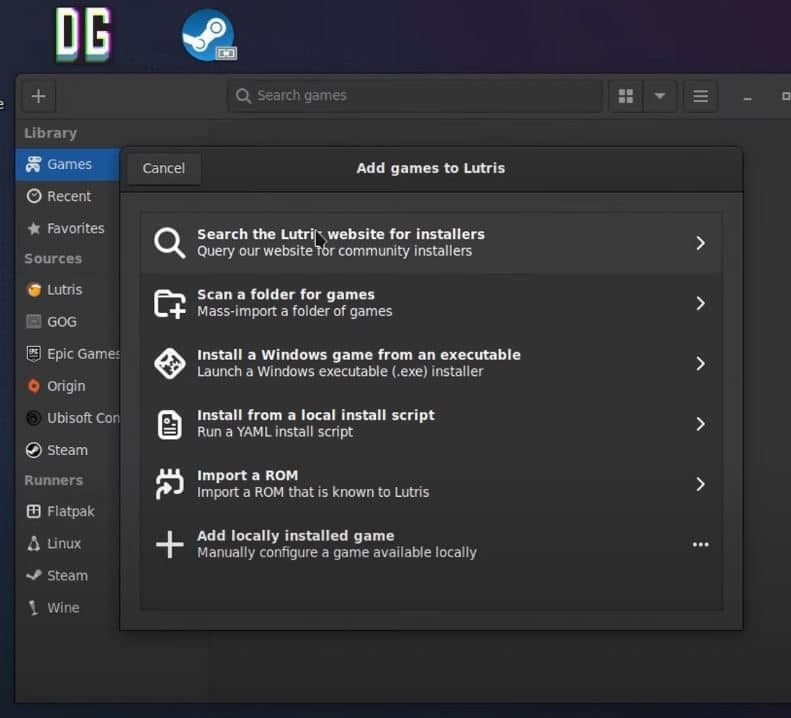Cancel the Add games dialog
The height and width of the screenshot is (718, 791).
(163, 168)
